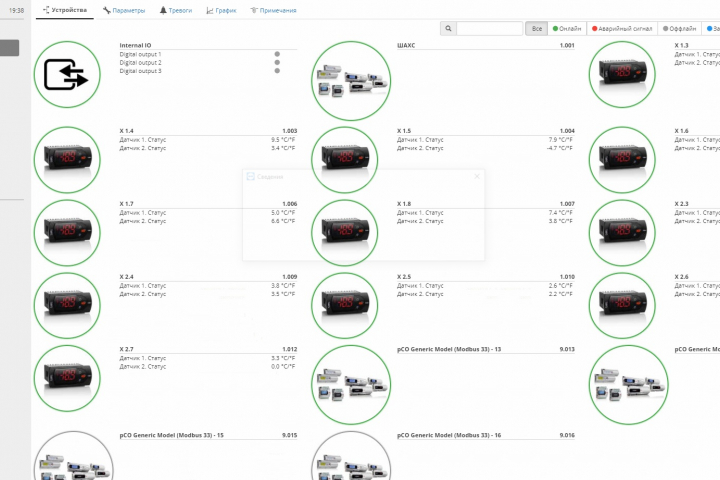Switch to the Устройства tab

tap(65, 10)
